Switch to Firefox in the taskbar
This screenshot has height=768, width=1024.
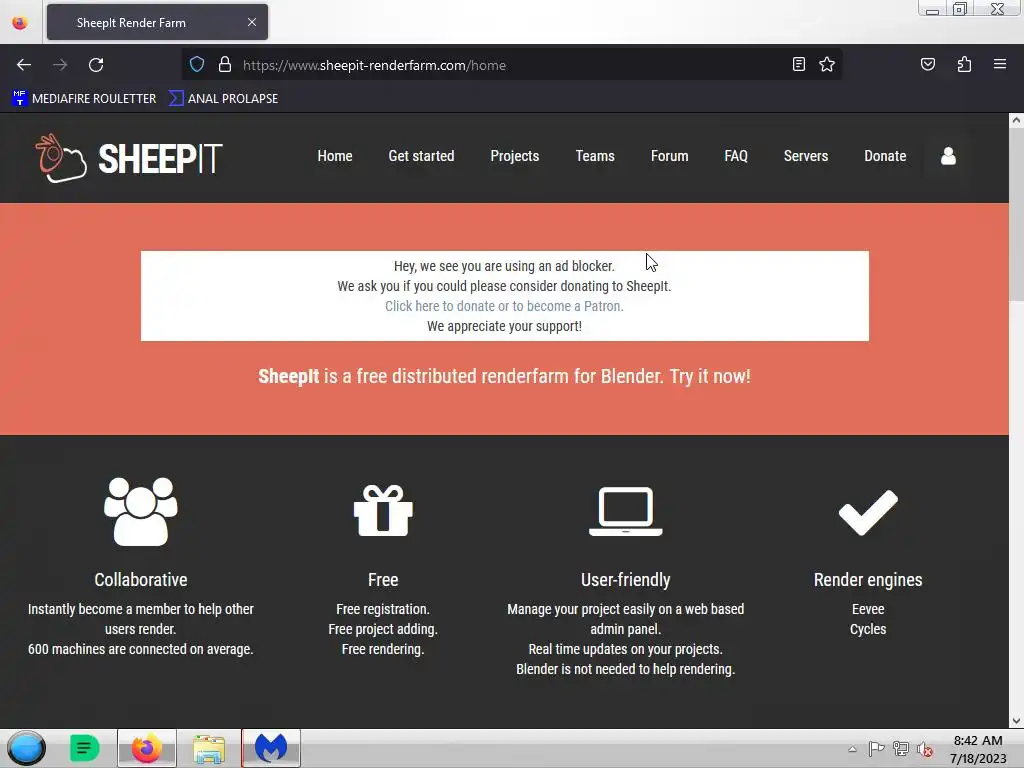(x=147, y=748)
